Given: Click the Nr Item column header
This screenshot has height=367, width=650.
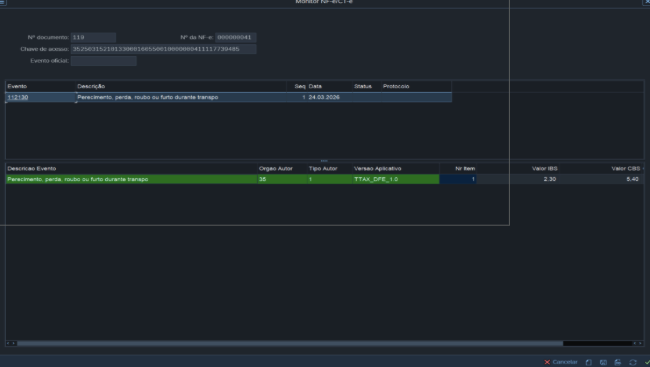Looking at the screenshot, I should (458, 168).
